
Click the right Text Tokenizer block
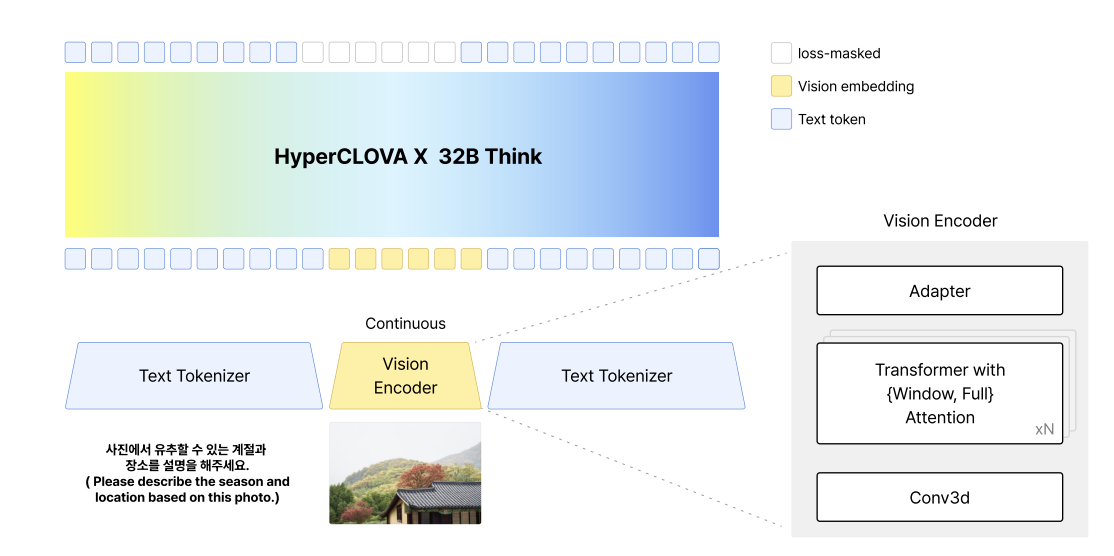(x=617, y=376)
